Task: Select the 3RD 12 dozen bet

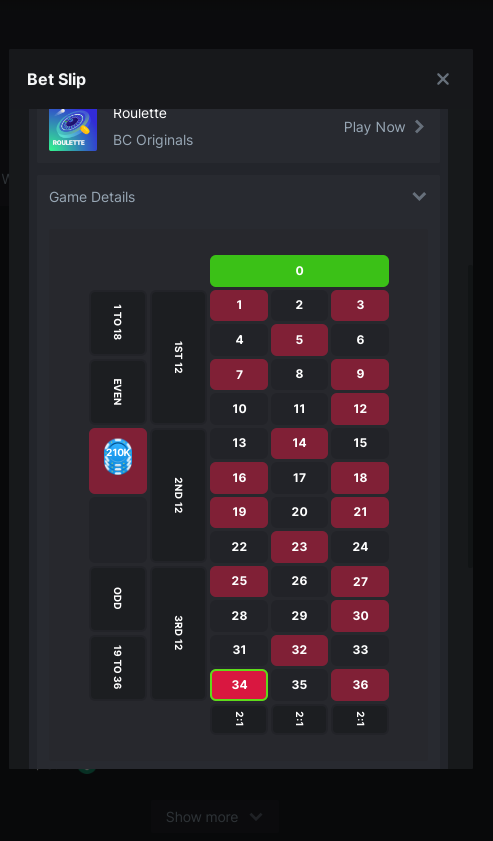Action: (178, 633)
